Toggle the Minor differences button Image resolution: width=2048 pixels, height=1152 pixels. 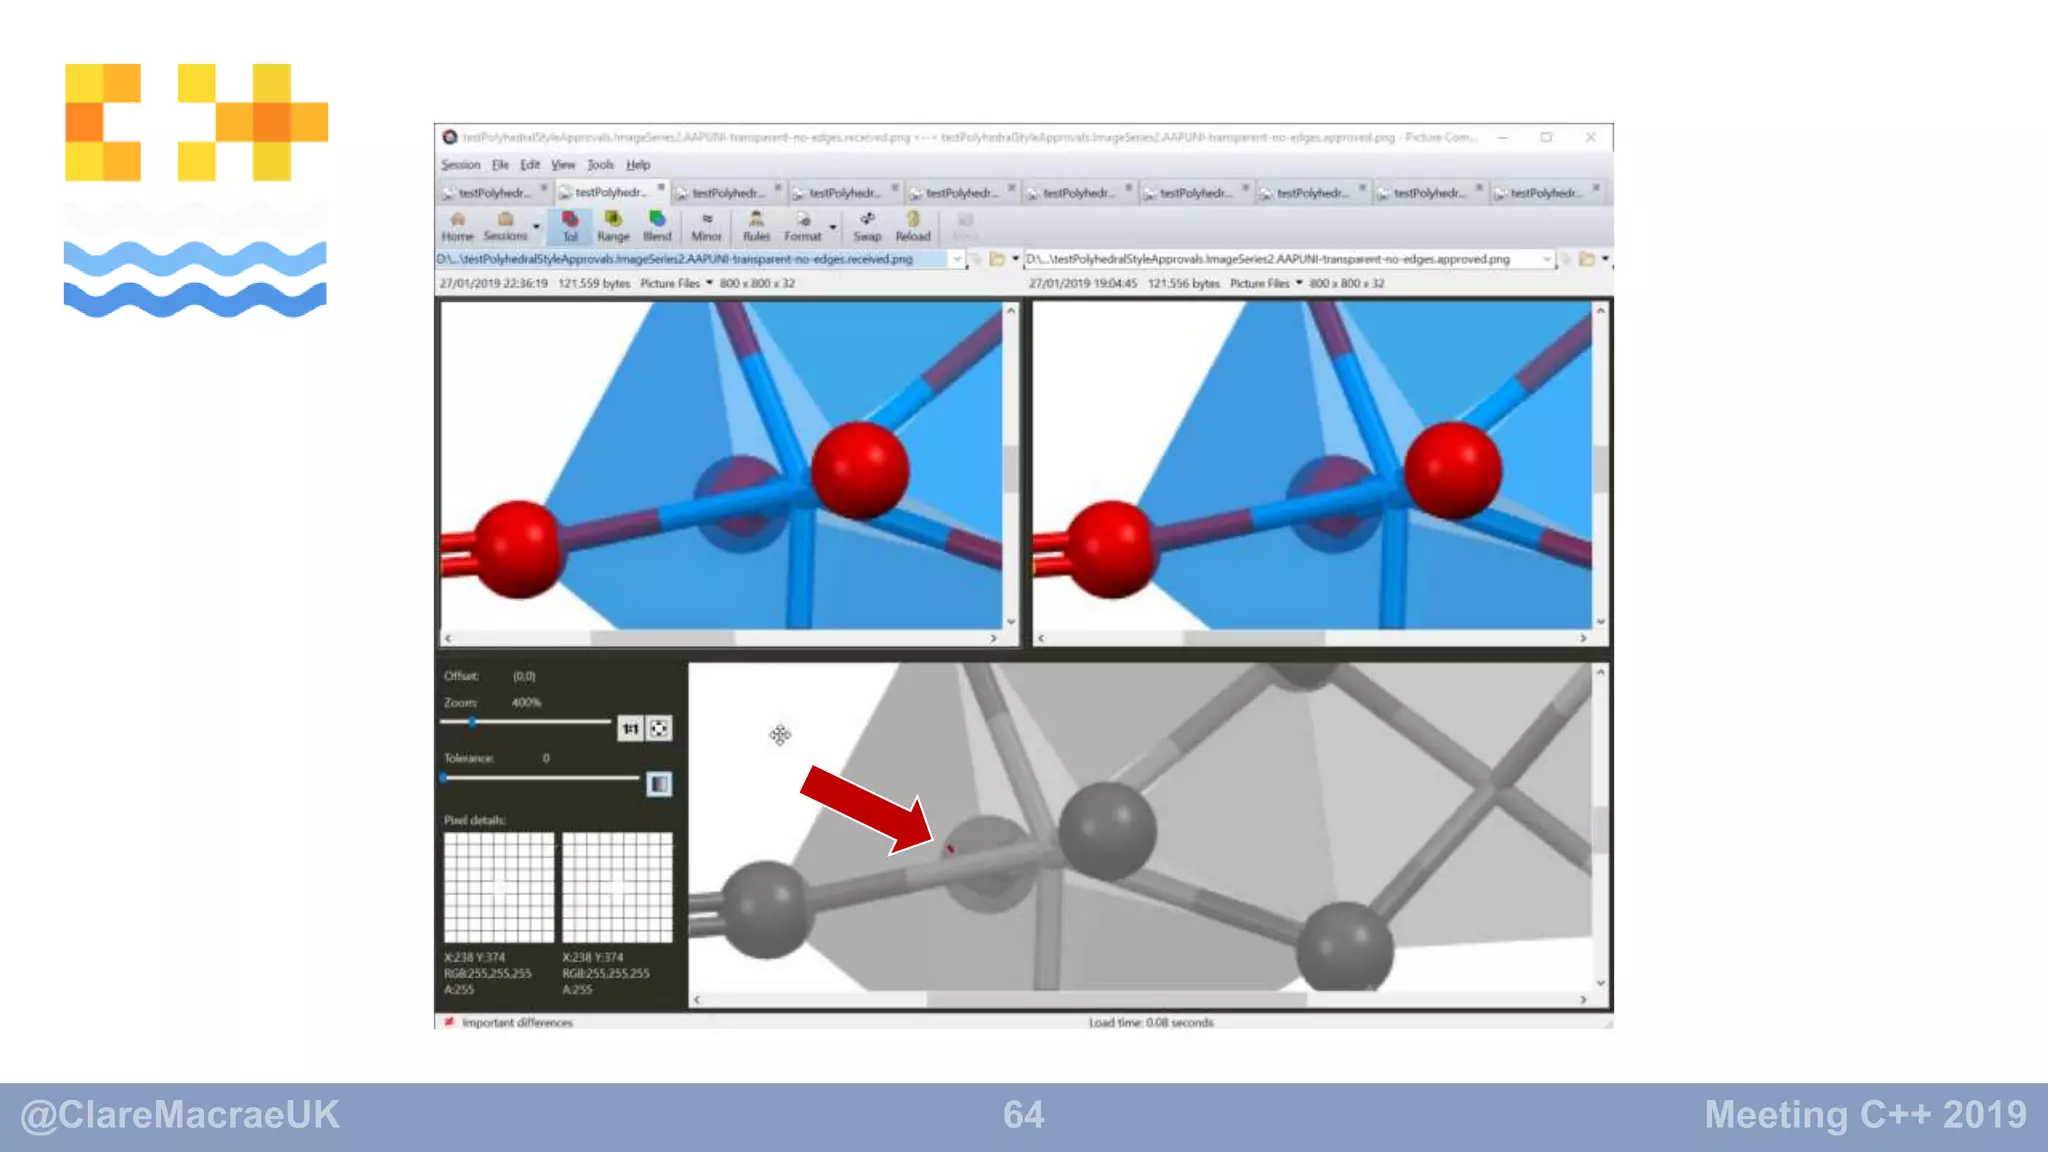coord(706,226)
